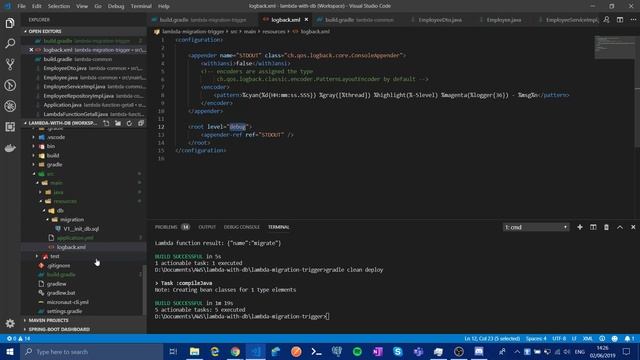Image resolution: width=640 pixels, height=360 pixels.
Task: Open the View menu
Action: coord(82,6)
